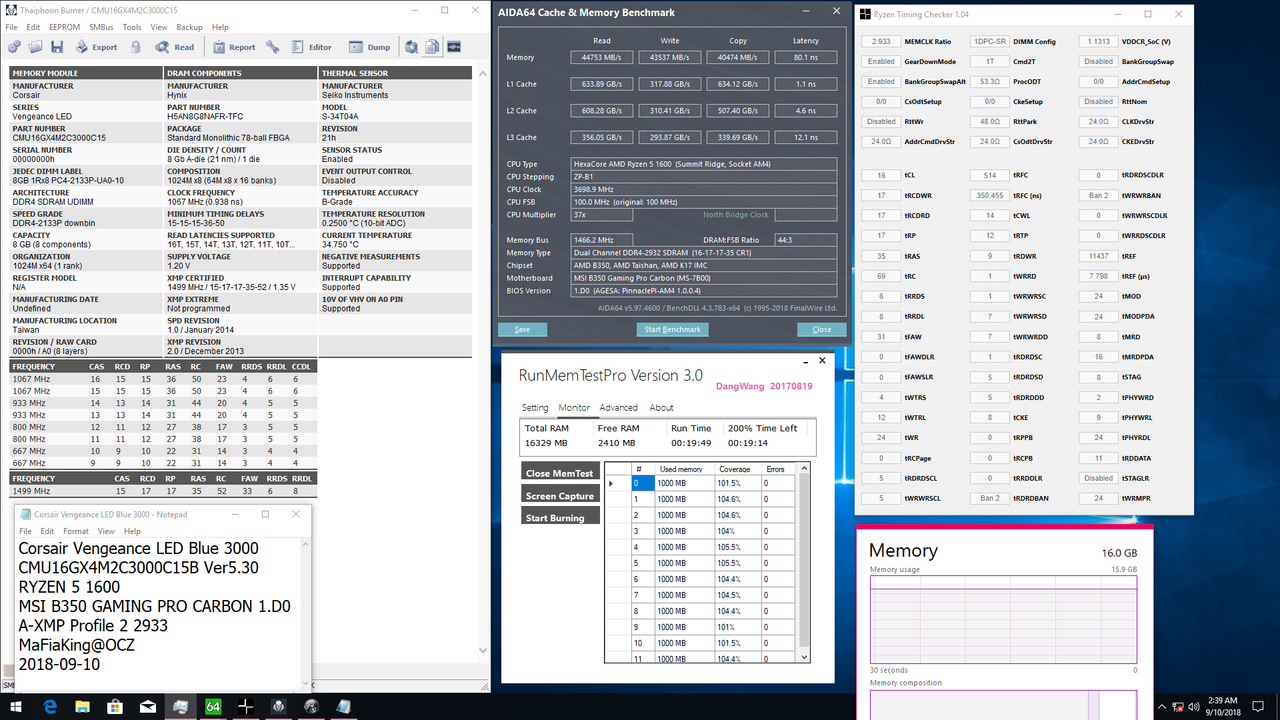Click Screen Capture in RunMemTestPro
This screenshot has height=720, width=1280.
tap(560, 495)
